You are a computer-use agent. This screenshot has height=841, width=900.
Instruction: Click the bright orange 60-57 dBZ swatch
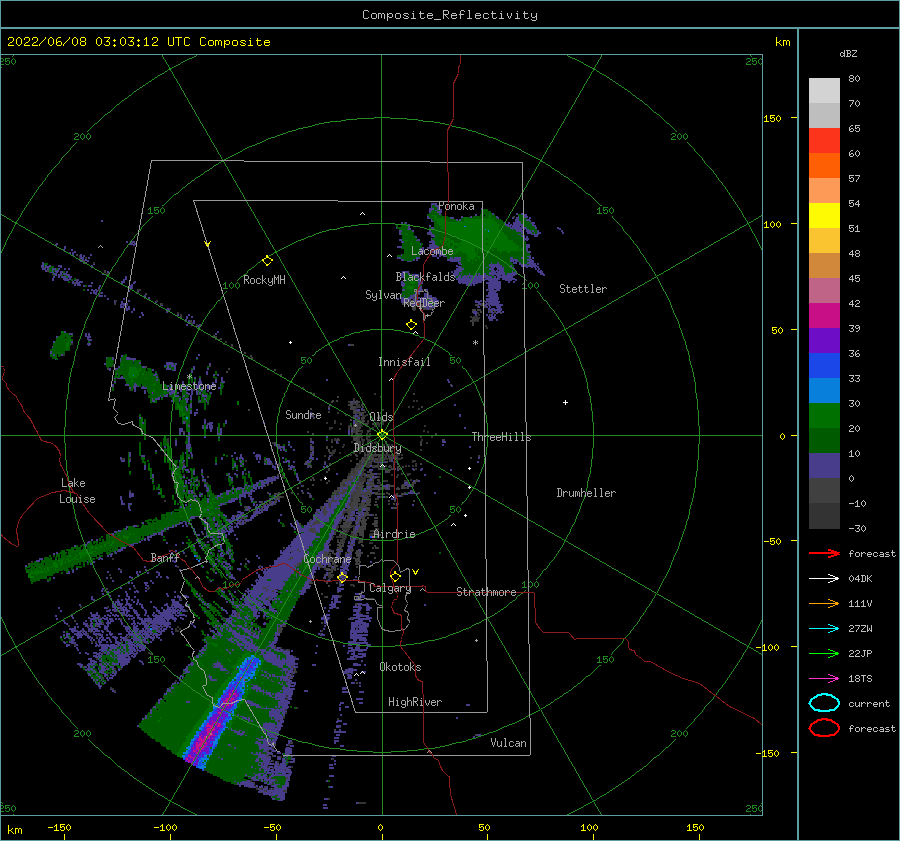tap(824, 166)
